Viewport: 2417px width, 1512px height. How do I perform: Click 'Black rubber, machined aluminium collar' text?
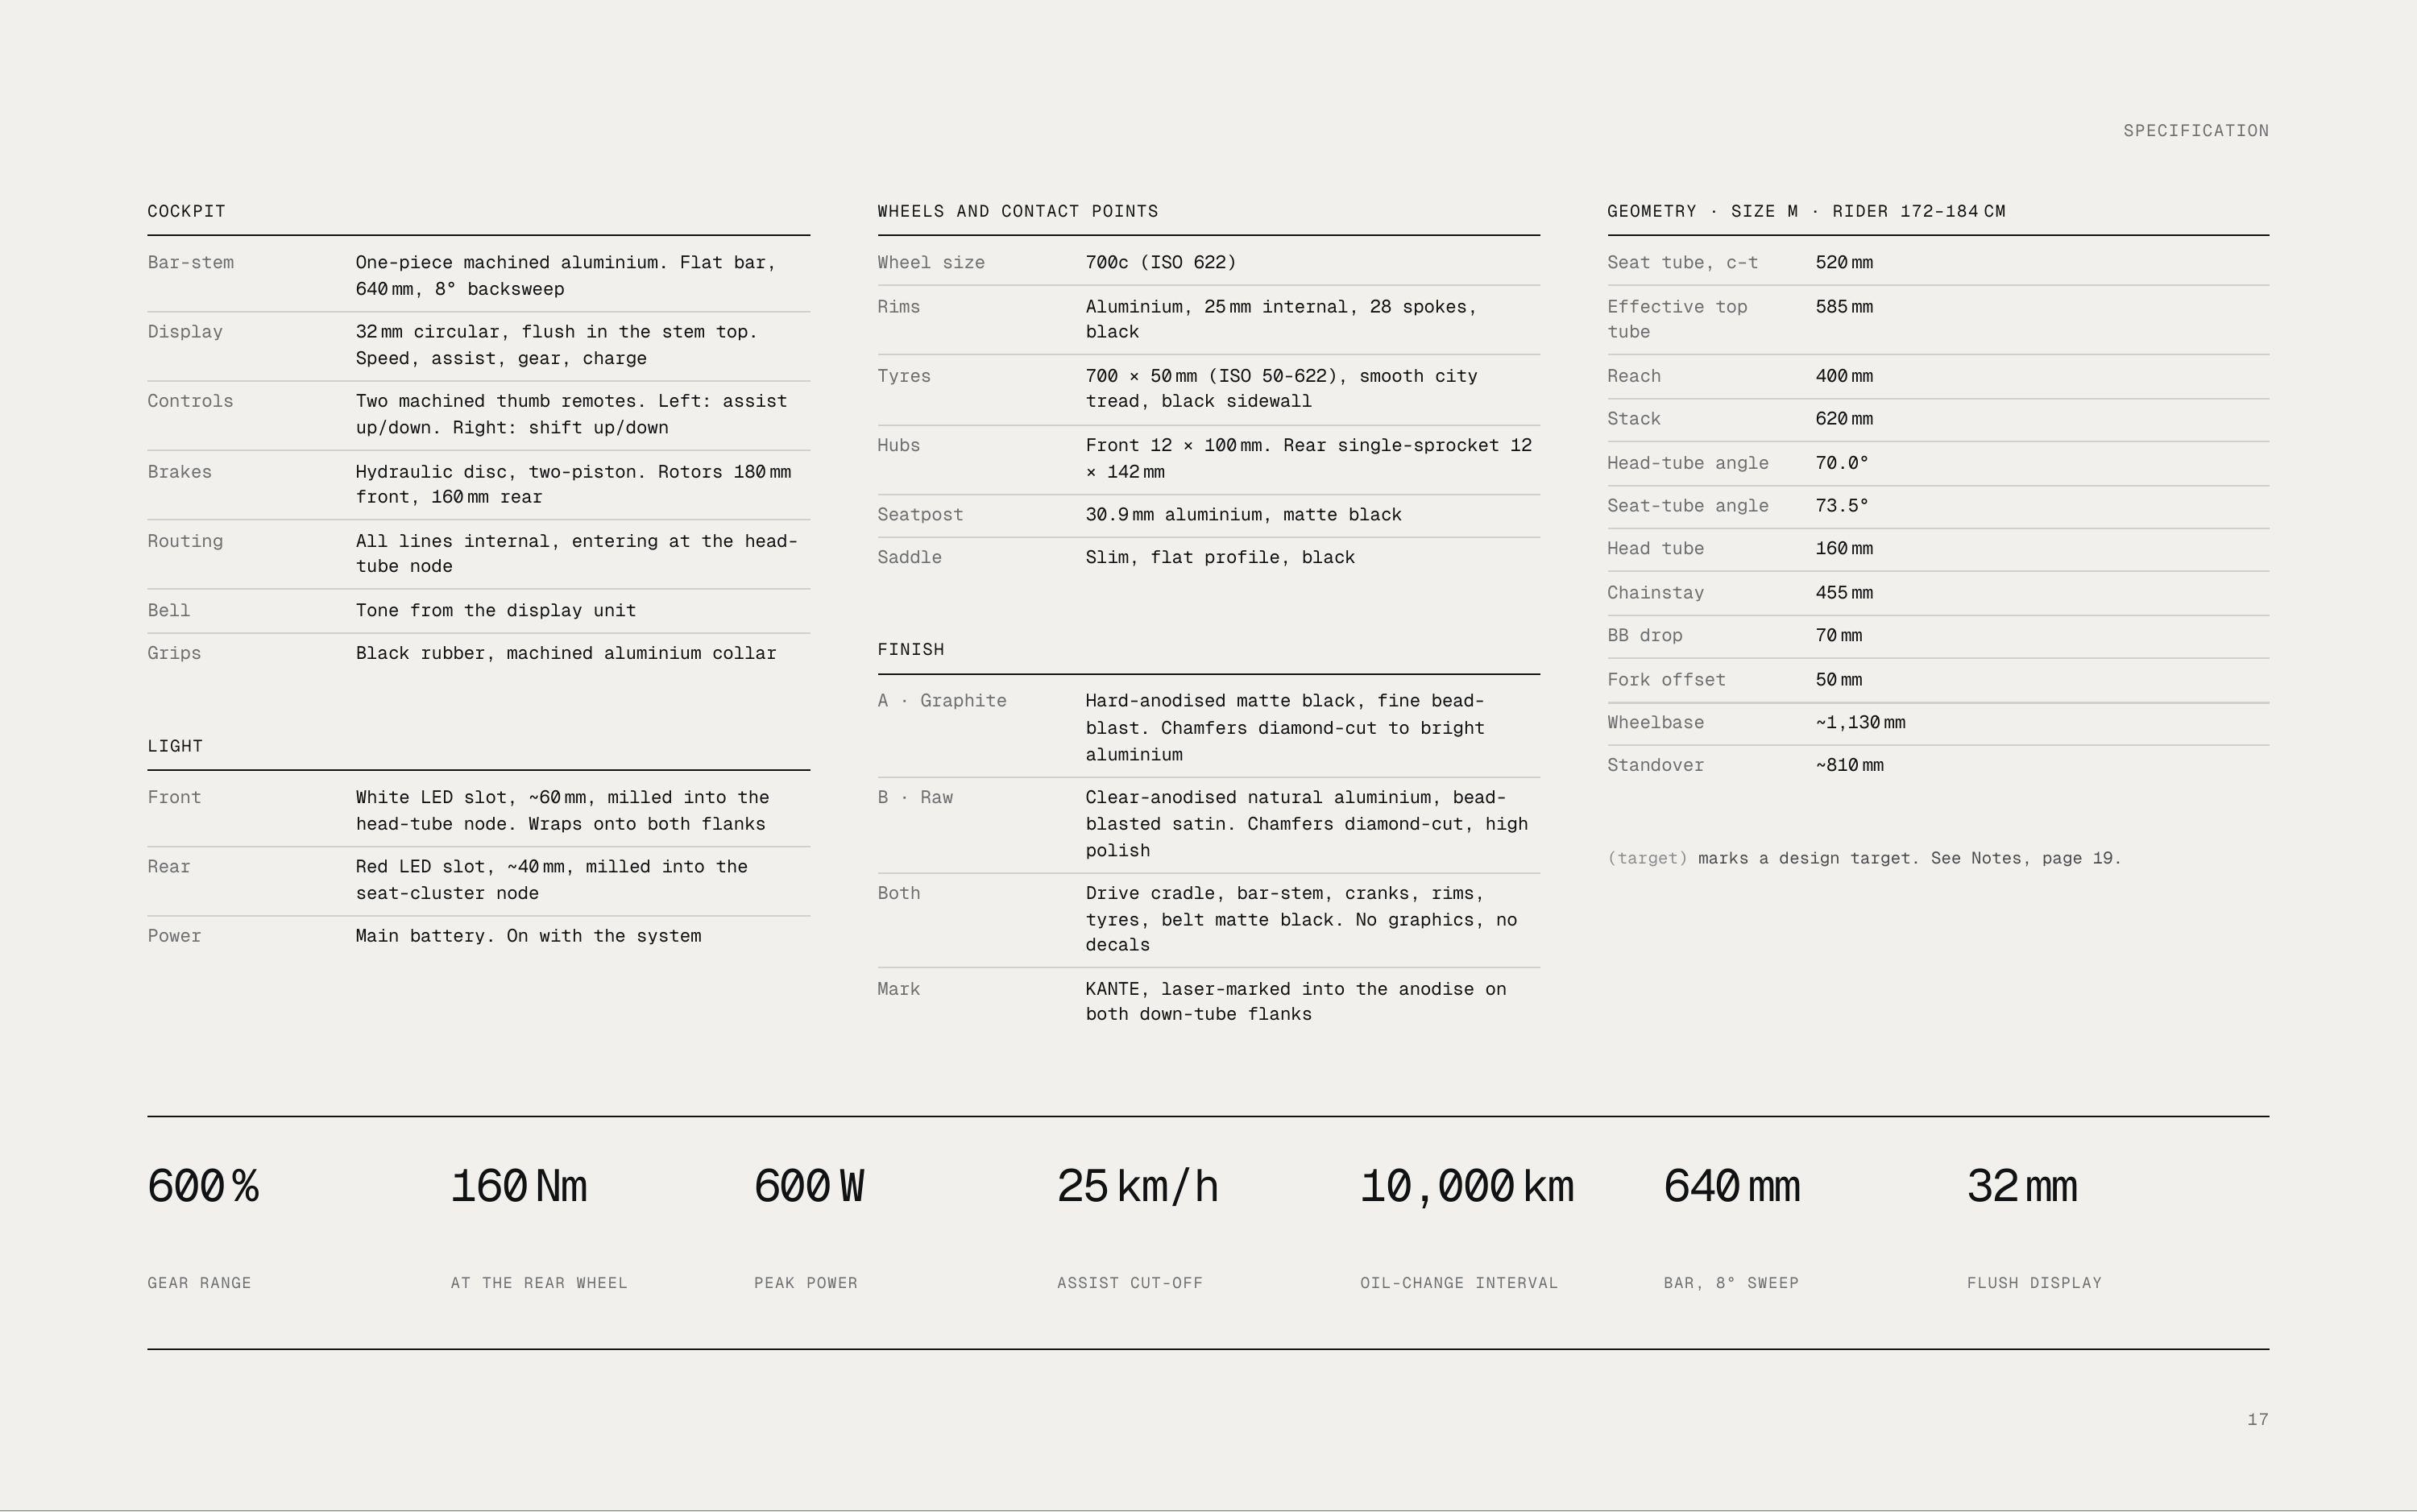(566, 653)
